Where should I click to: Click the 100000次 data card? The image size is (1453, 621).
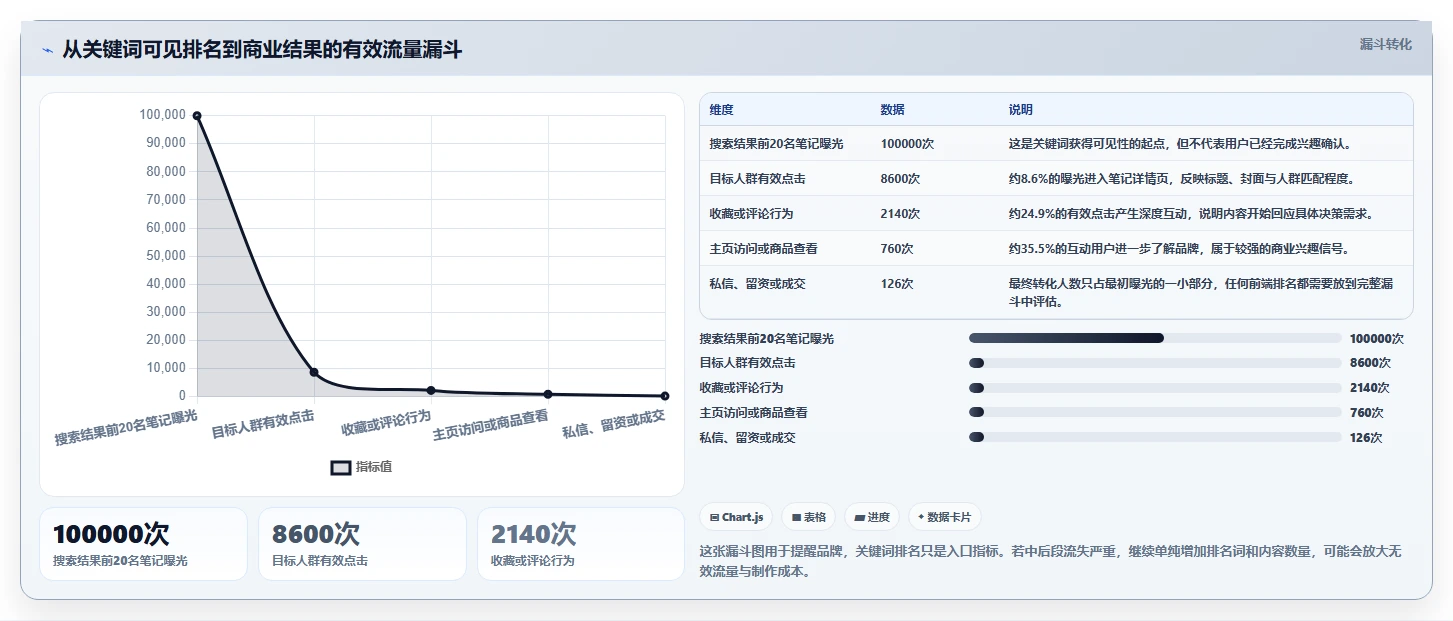click(x=143, y=544)
